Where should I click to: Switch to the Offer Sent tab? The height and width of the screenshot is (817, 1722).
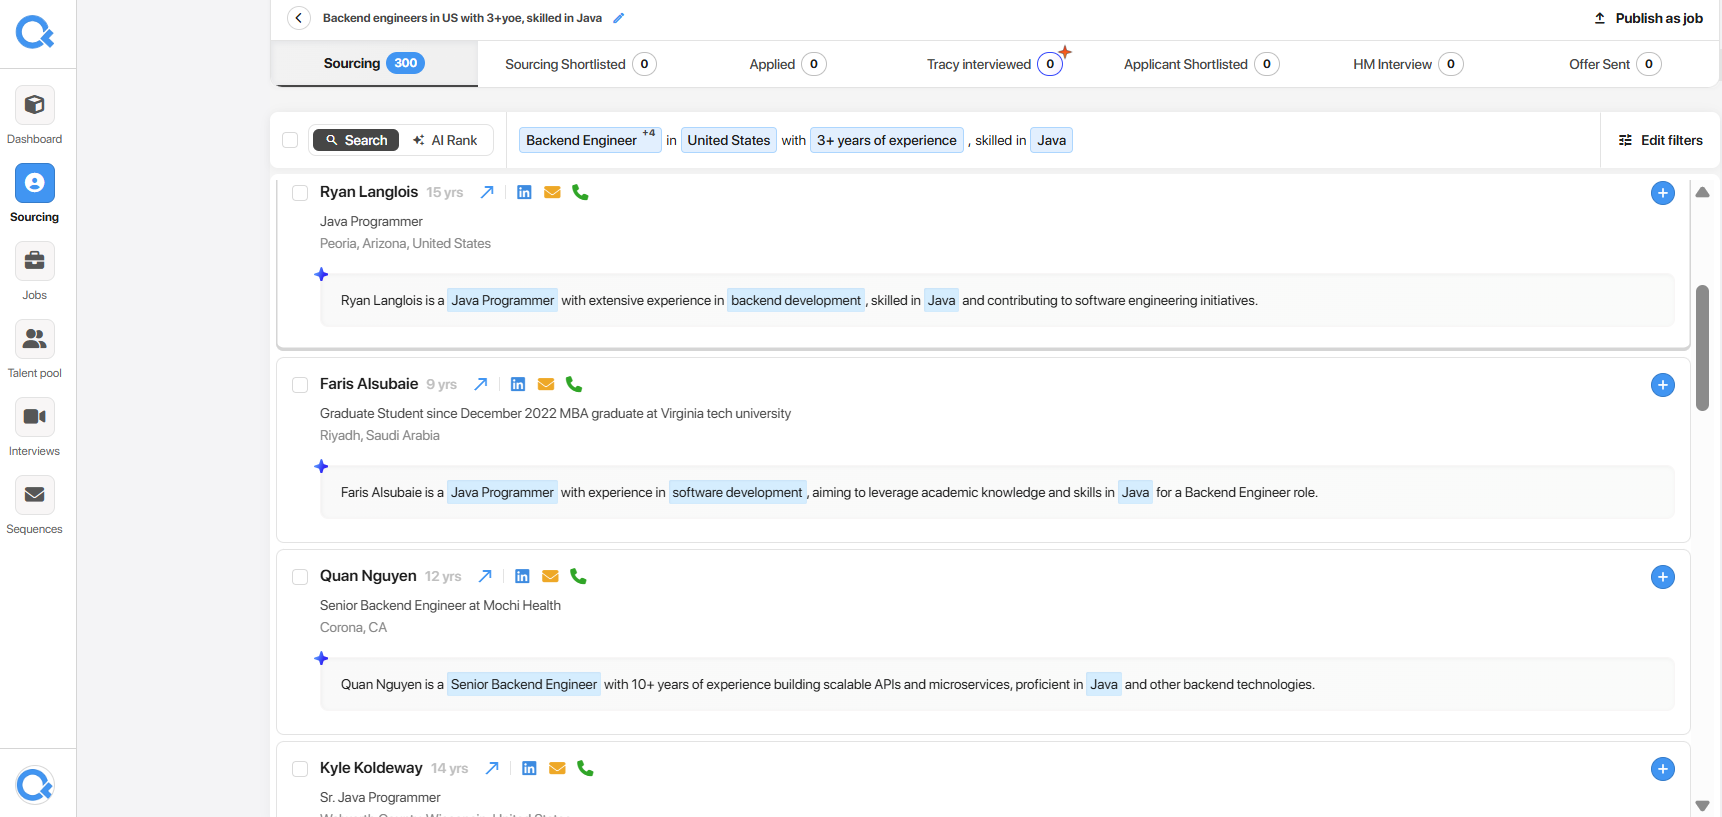(1615, 64)
